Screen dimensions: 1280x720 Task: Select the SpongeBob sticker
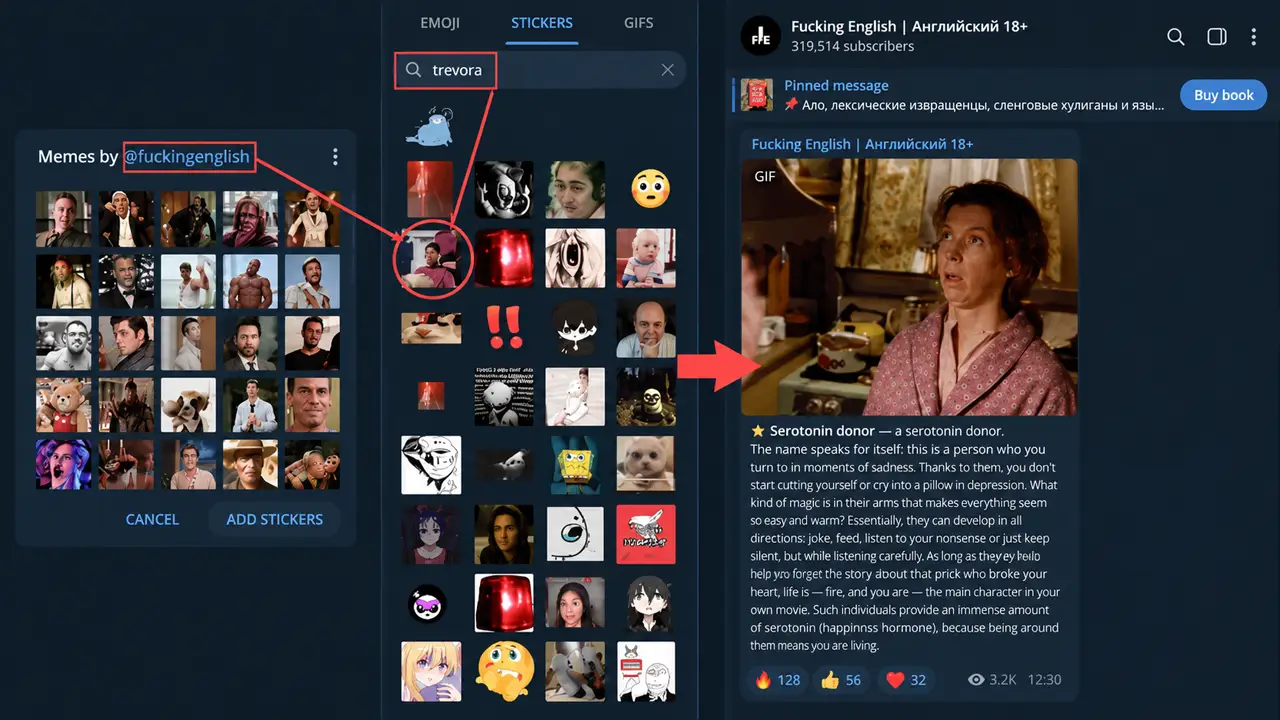pos(575,465)
